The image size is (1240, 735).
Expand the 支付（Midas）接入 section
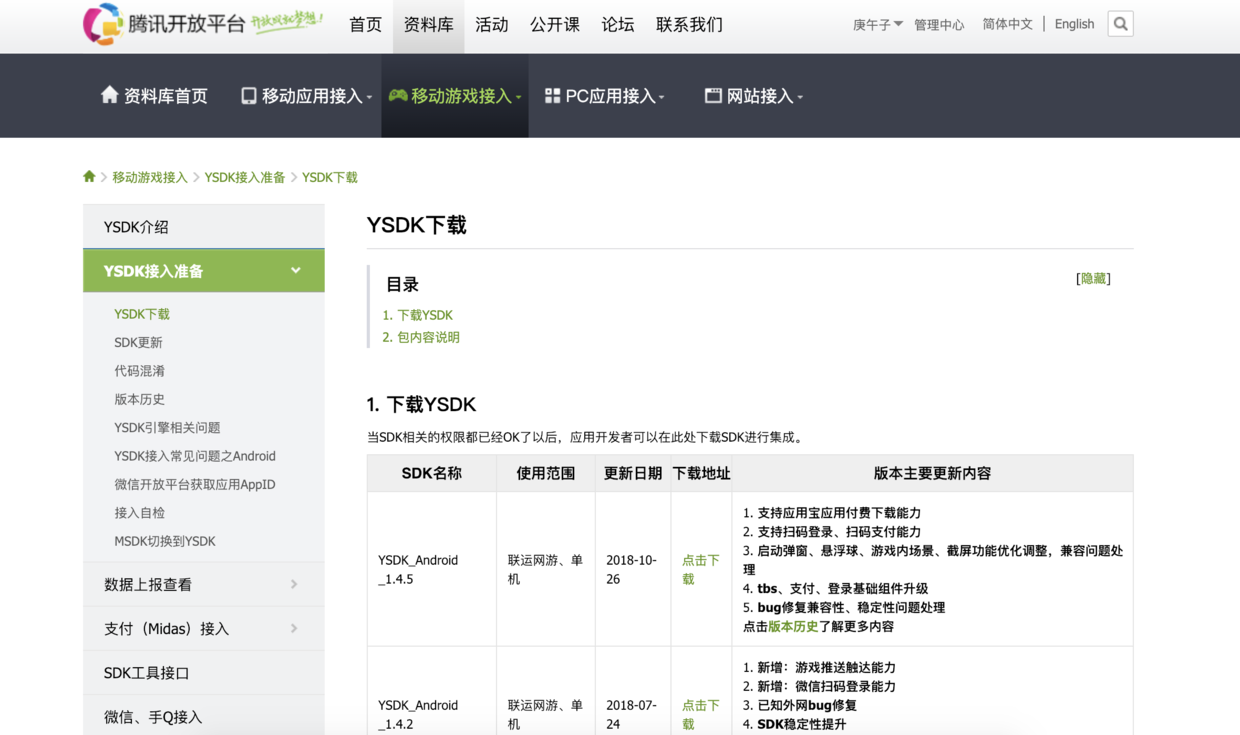pos(294,629)
